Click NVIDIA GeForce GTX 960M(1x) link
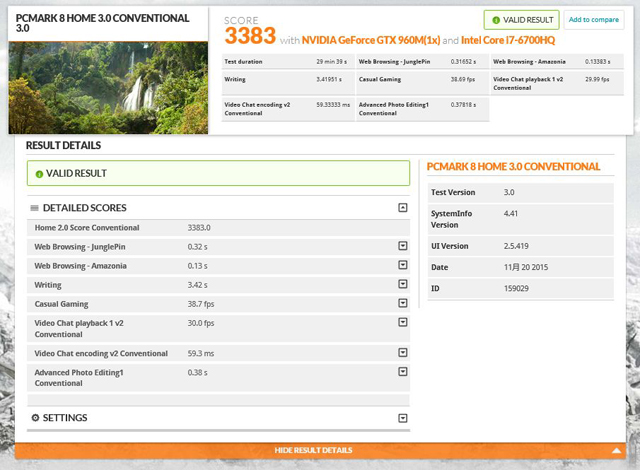640x470 pixels. (x=371, y=40)
